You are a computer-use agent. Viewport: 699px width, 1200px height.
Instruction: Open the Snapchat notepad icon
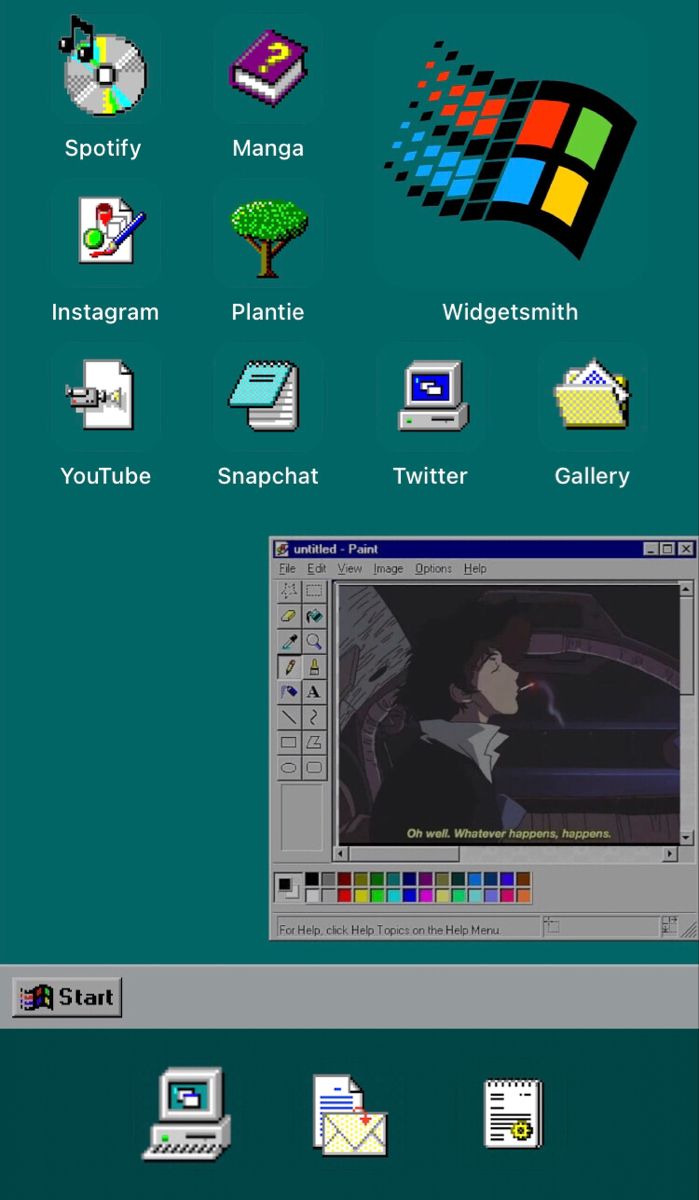267,398
